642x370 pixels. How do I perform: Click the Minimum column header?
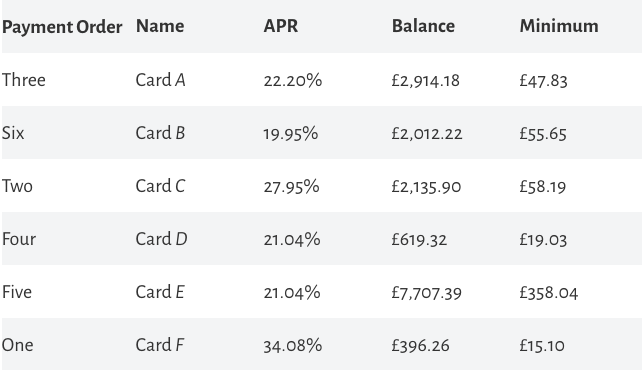pos(559,26)
